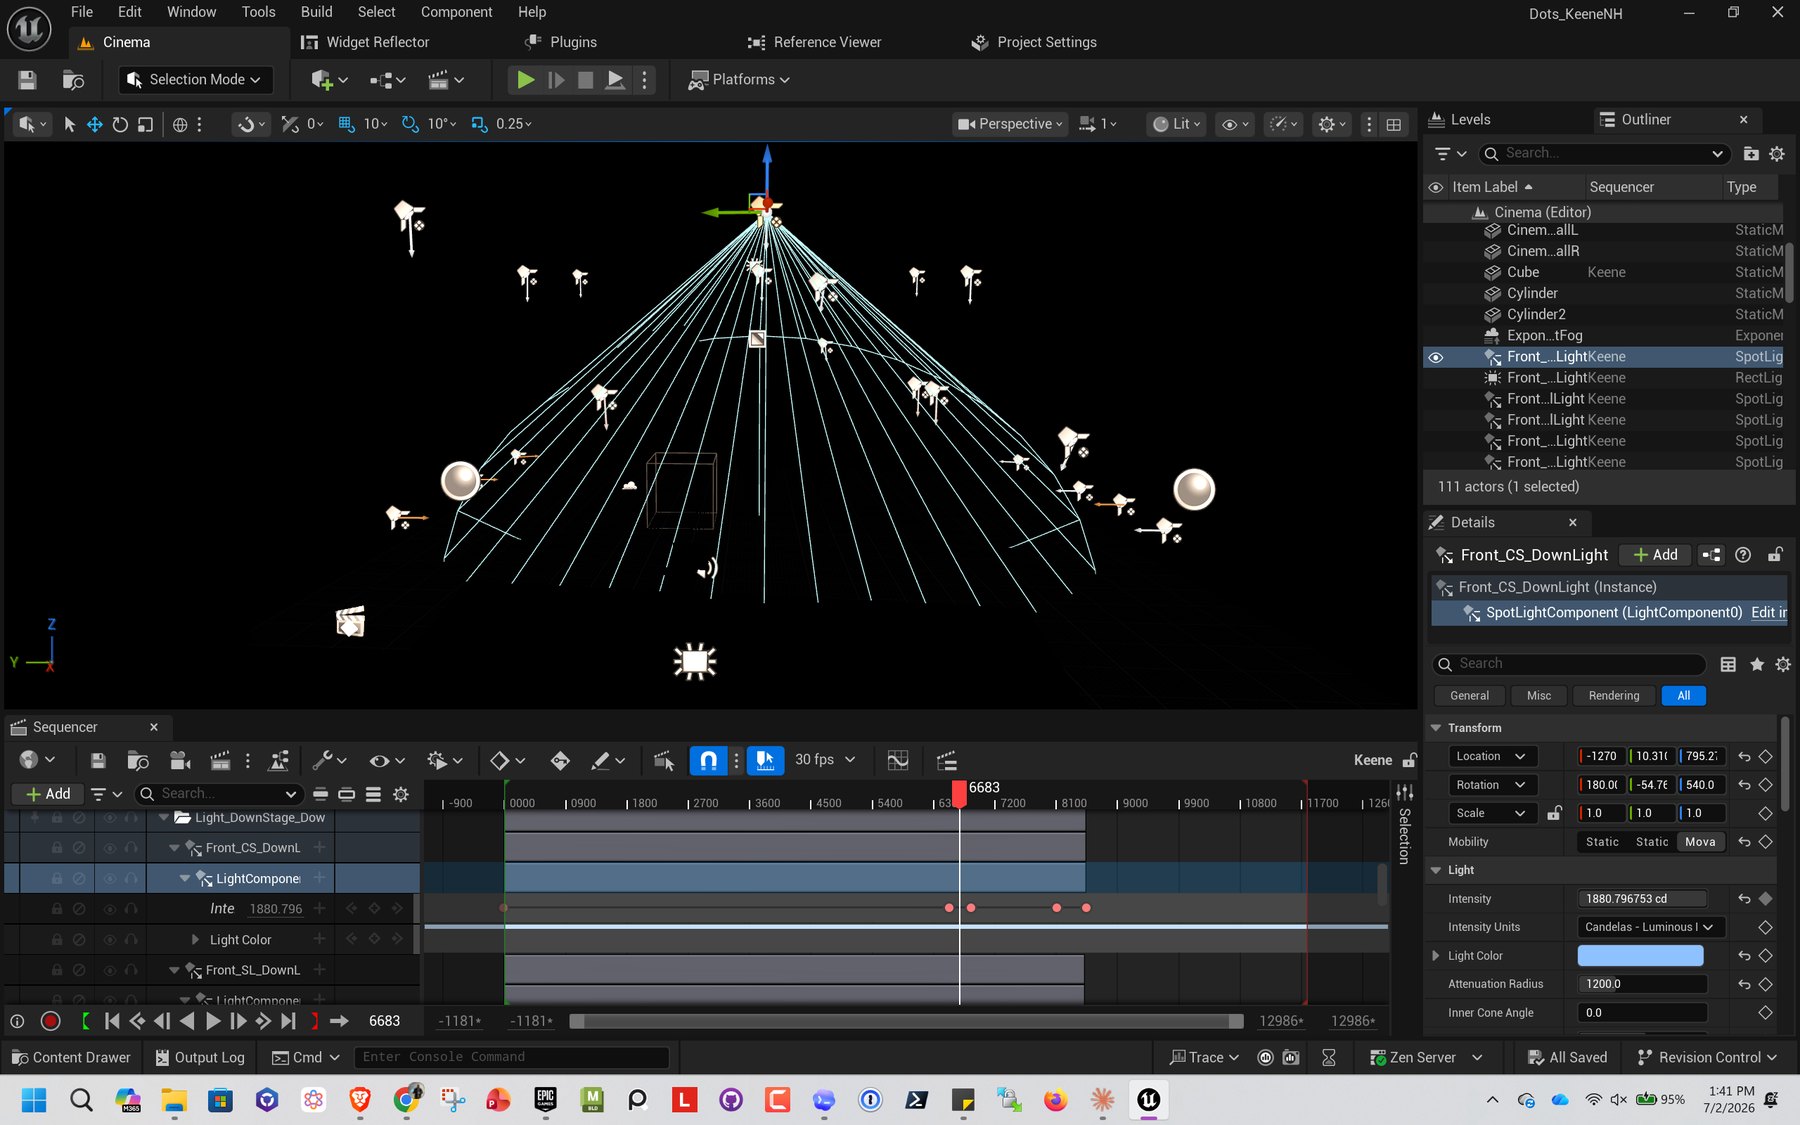1800x1125 pixels.
Task: Click the Add component button in Details
Action: [1655, 555]
